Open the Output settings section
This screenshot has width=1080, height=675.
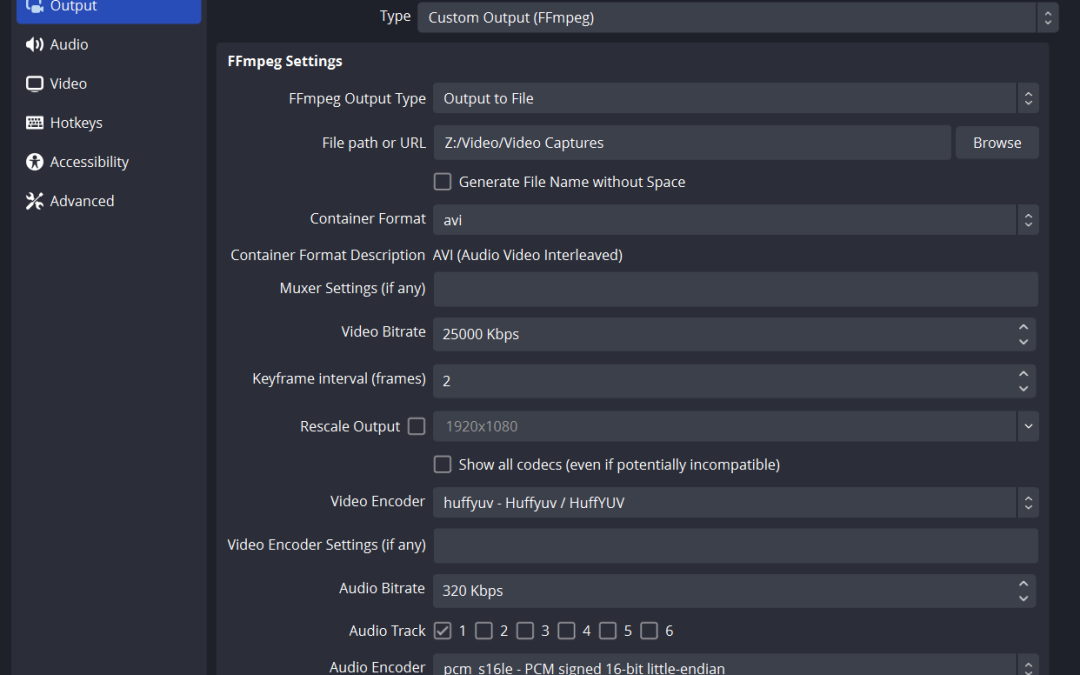(108, 8)
